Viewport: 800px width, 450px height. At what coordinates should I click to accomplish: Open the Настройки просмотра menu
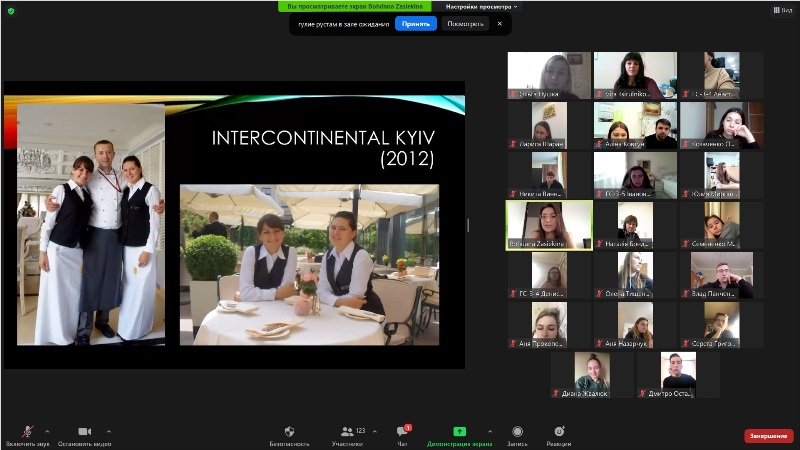[482, 6]
